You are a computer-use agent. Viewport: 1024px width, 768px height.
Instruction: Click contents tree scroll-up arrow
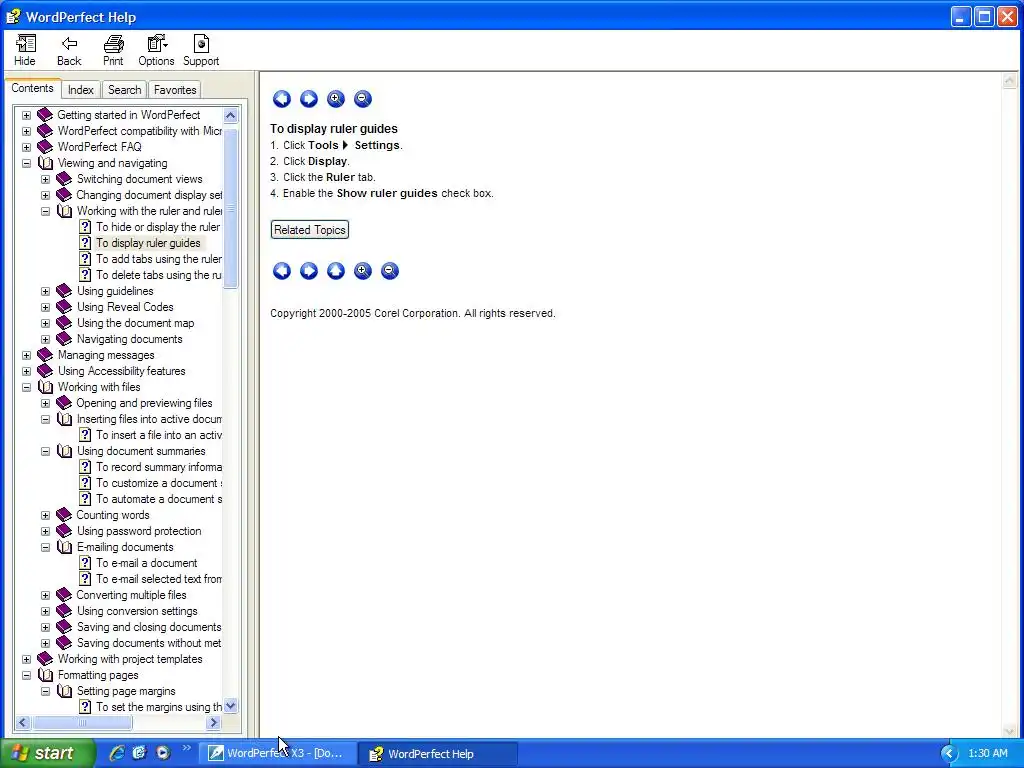[x=231, y=116]
